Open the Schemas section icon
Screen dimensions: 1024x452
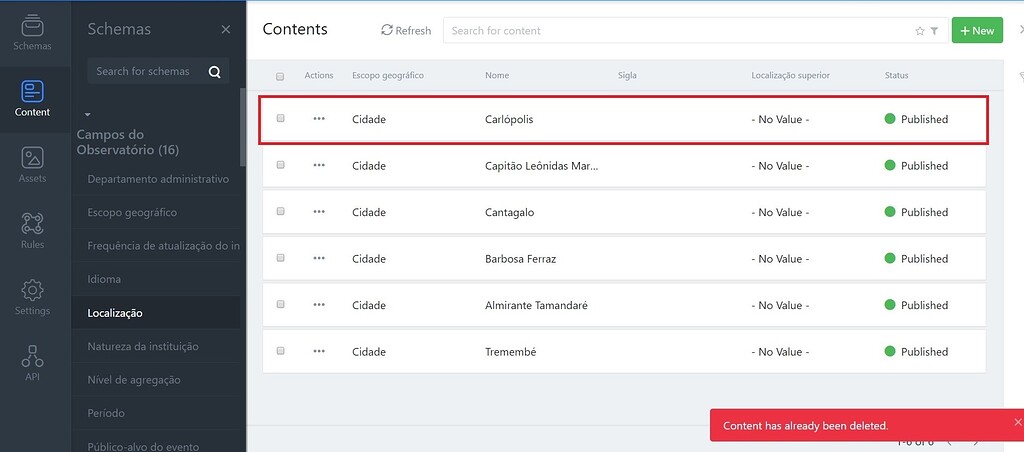(x=32, y=26)
